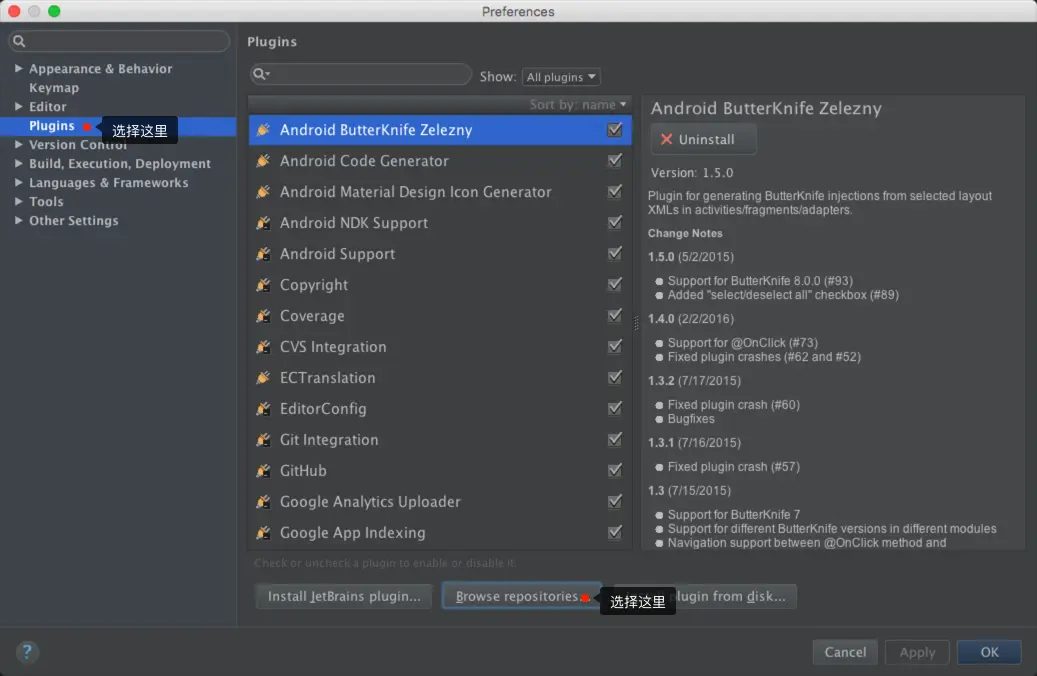
Task: Open the Show All plugins dropdown
Action: (x=561, y=77)
